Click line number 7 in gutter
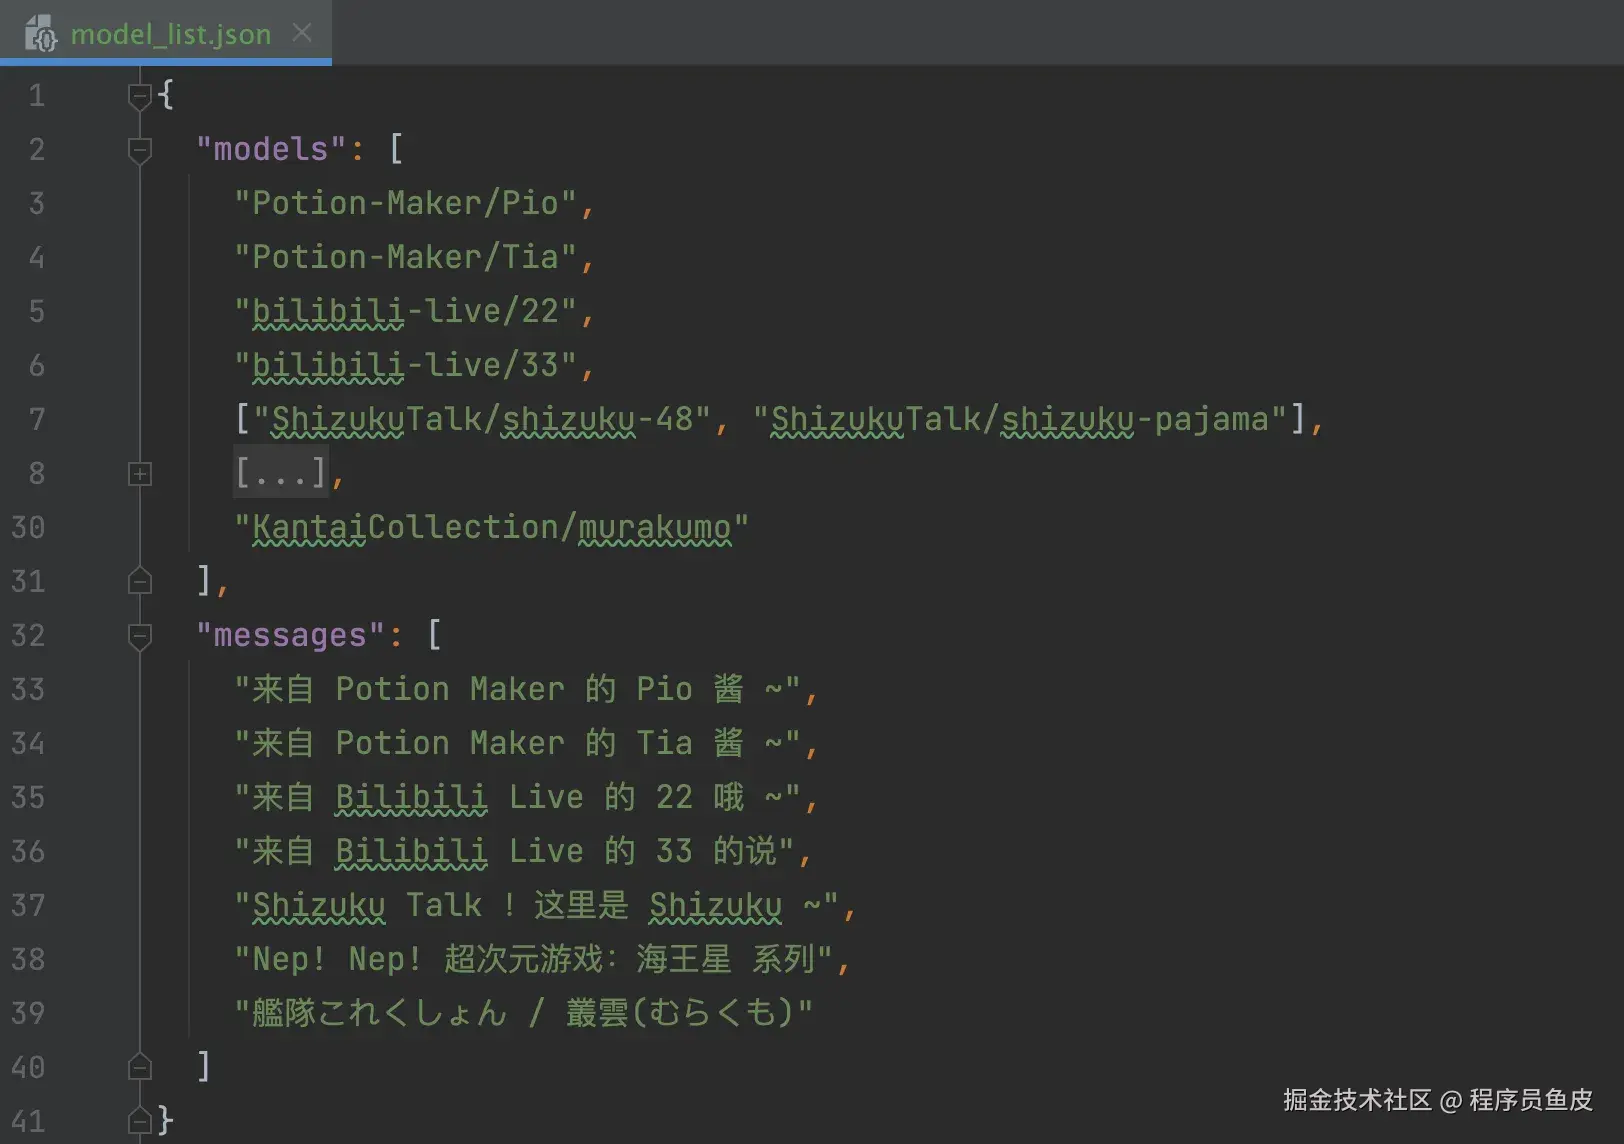This screenshot has height=1144, width=1624. click(37, 420)
